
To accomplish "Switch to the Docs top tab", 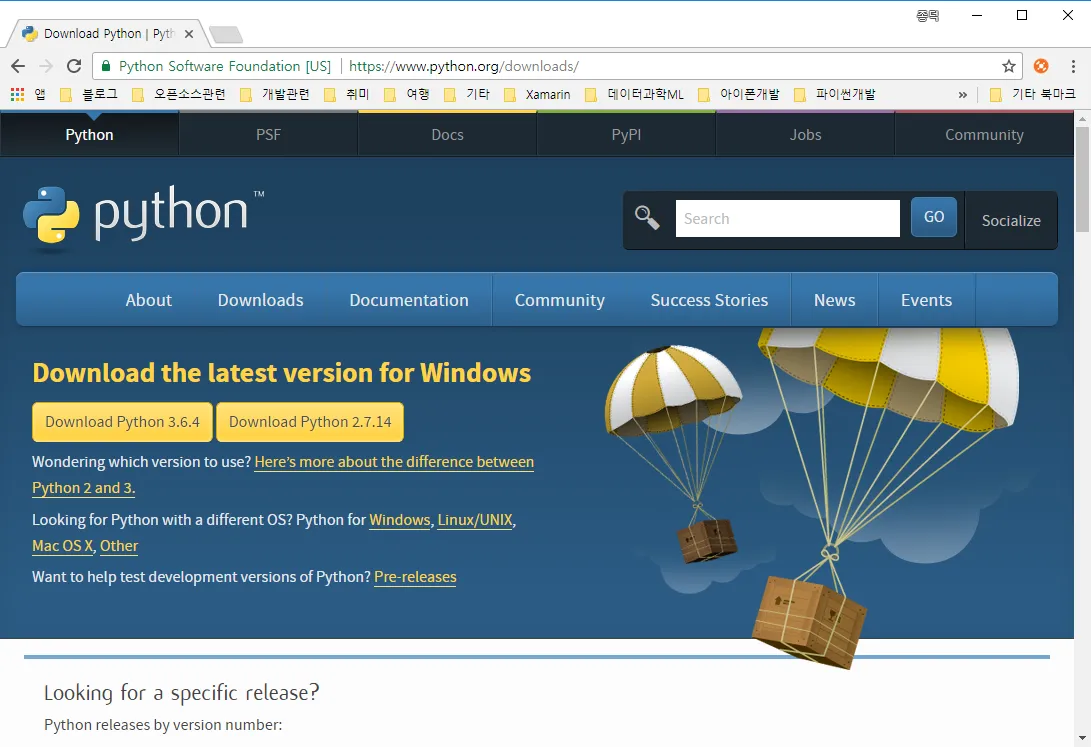I will tap(447, 134).
